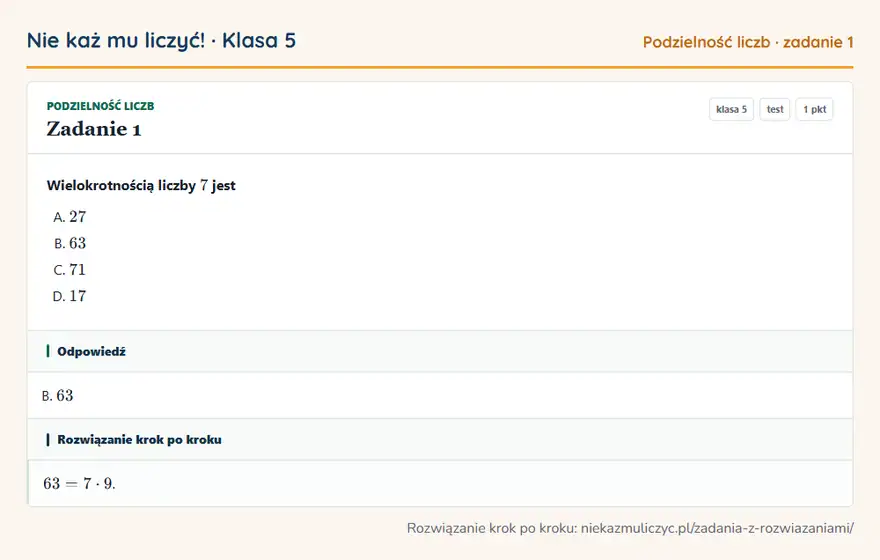Open the niekazmuliczyc.pl/zadania-z-rozwiazaniami/ footer link
Viewport: 880px width, 560px height.
(x=717, y=528)
